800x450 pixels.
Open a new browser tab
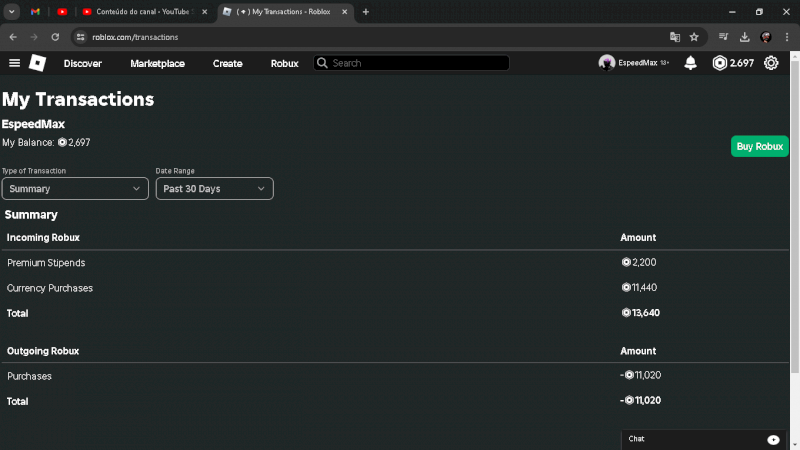tap(365, 12)
